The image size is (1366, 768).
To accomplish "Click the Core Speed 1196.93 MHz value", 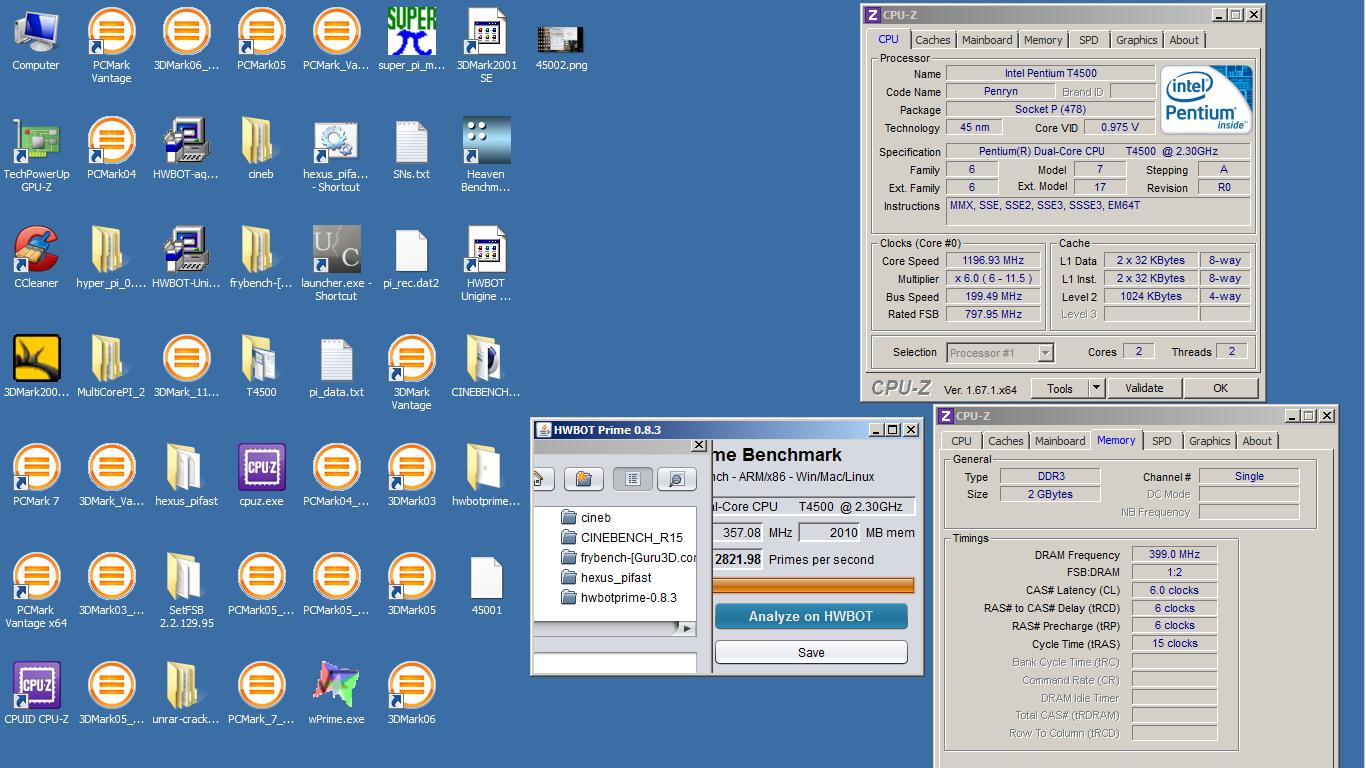I will [994, 261].
